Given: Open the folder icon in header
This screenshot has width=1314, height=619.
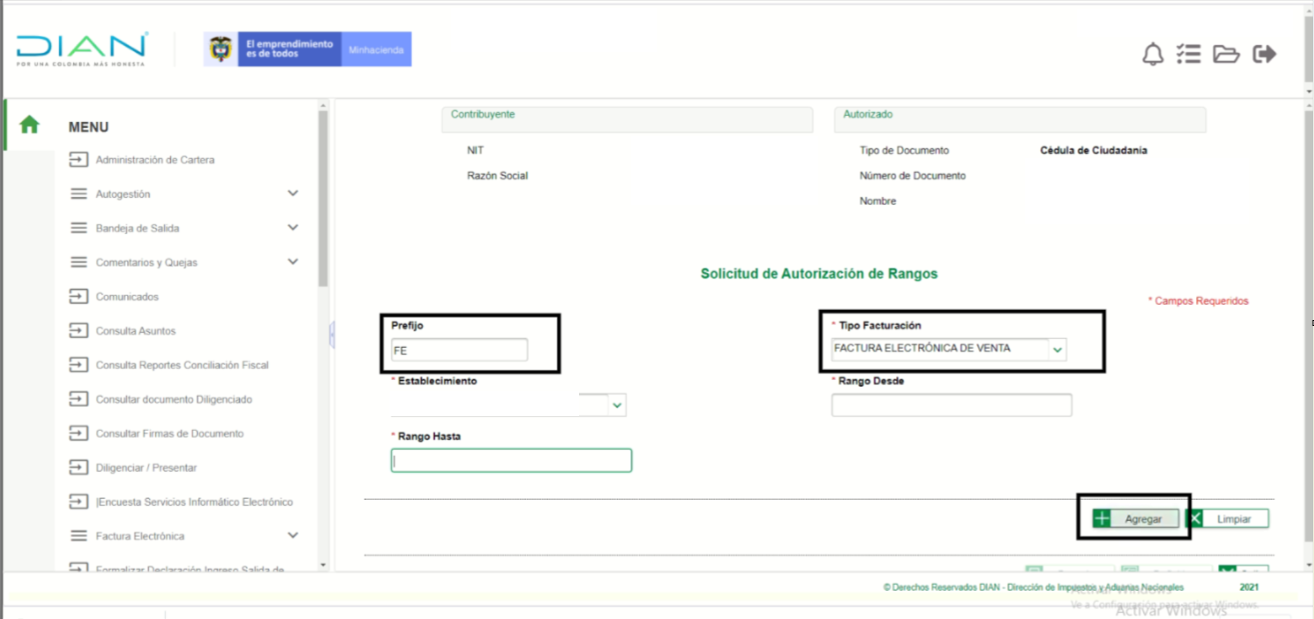Looking at the screenshot, I should 1226,54.
